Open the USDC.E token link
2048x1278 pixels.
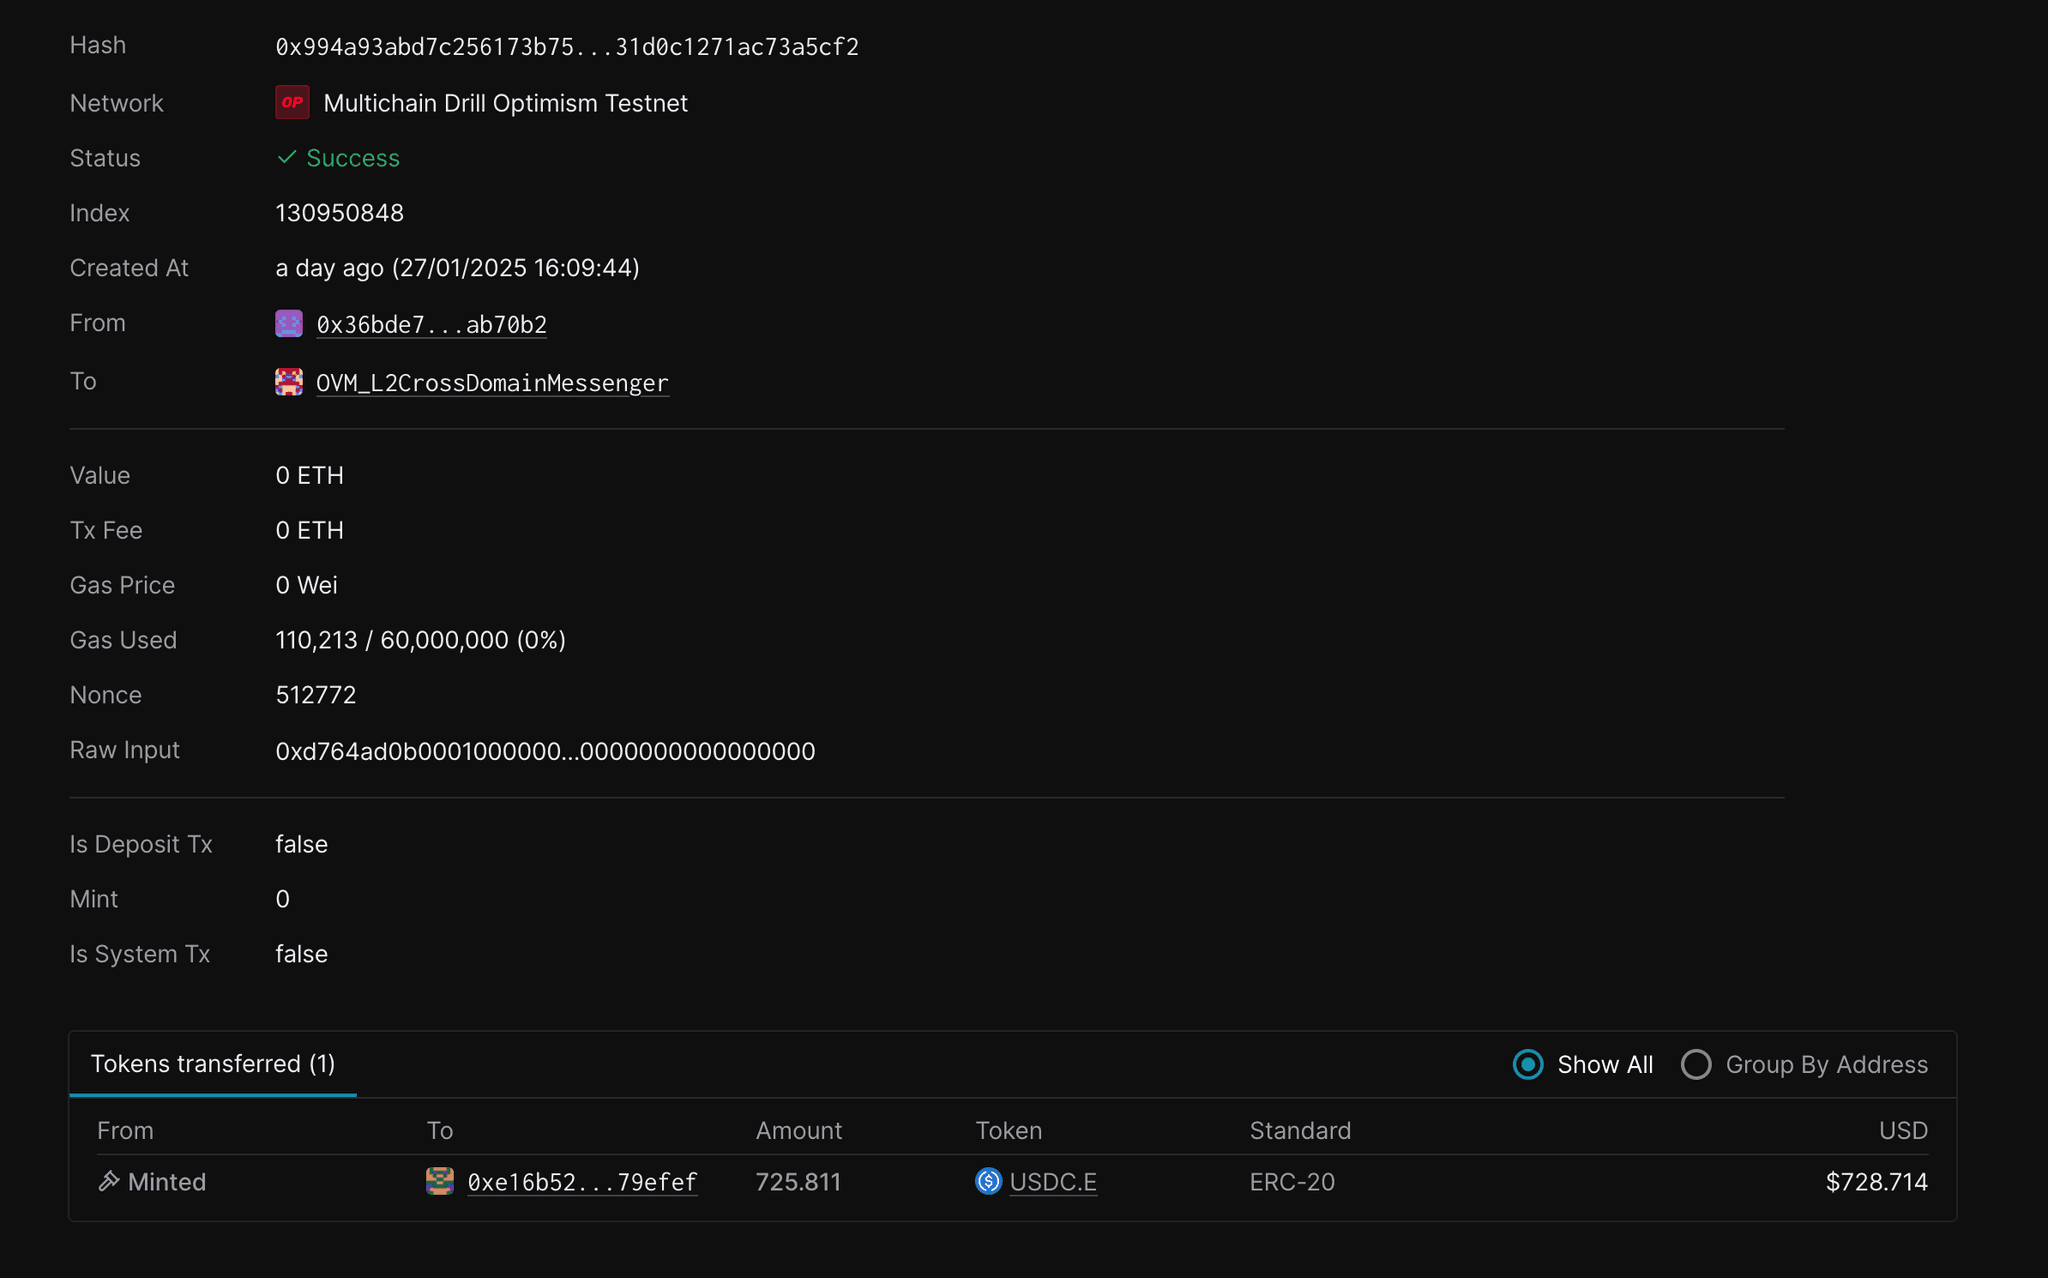tap(1053, 1182)
